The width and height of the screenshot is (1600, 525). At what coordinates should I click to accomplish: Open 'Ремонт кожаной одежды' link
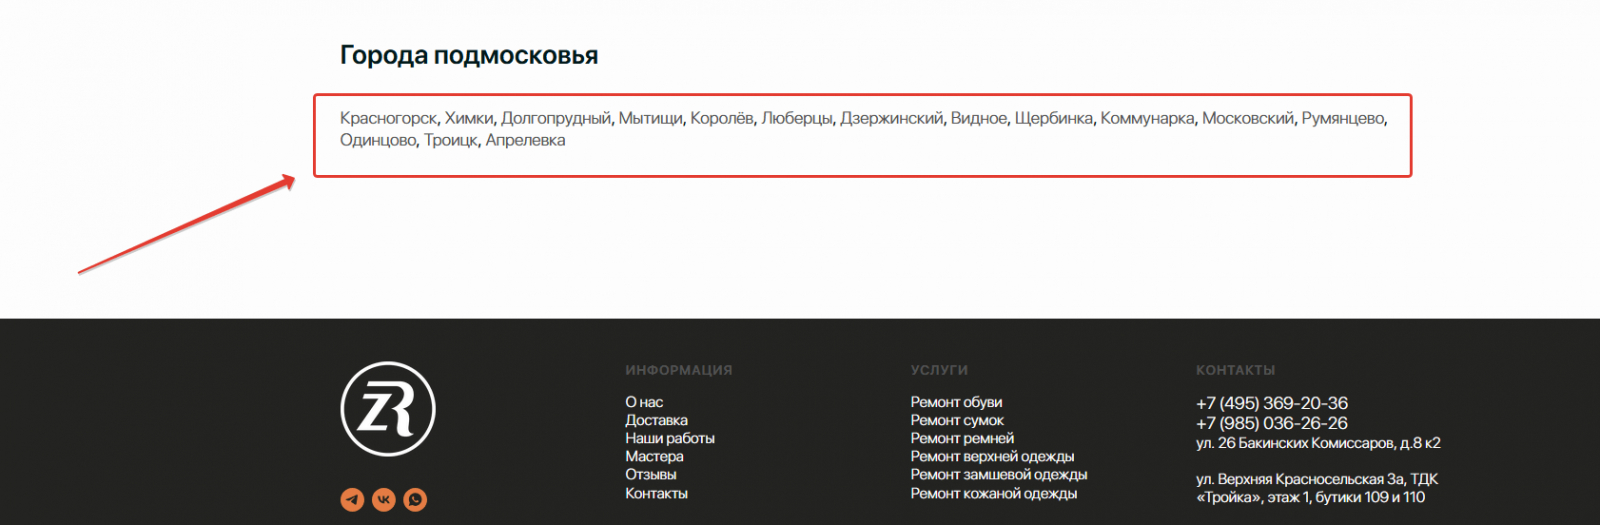pyautogui.click(x=993, y=493)
